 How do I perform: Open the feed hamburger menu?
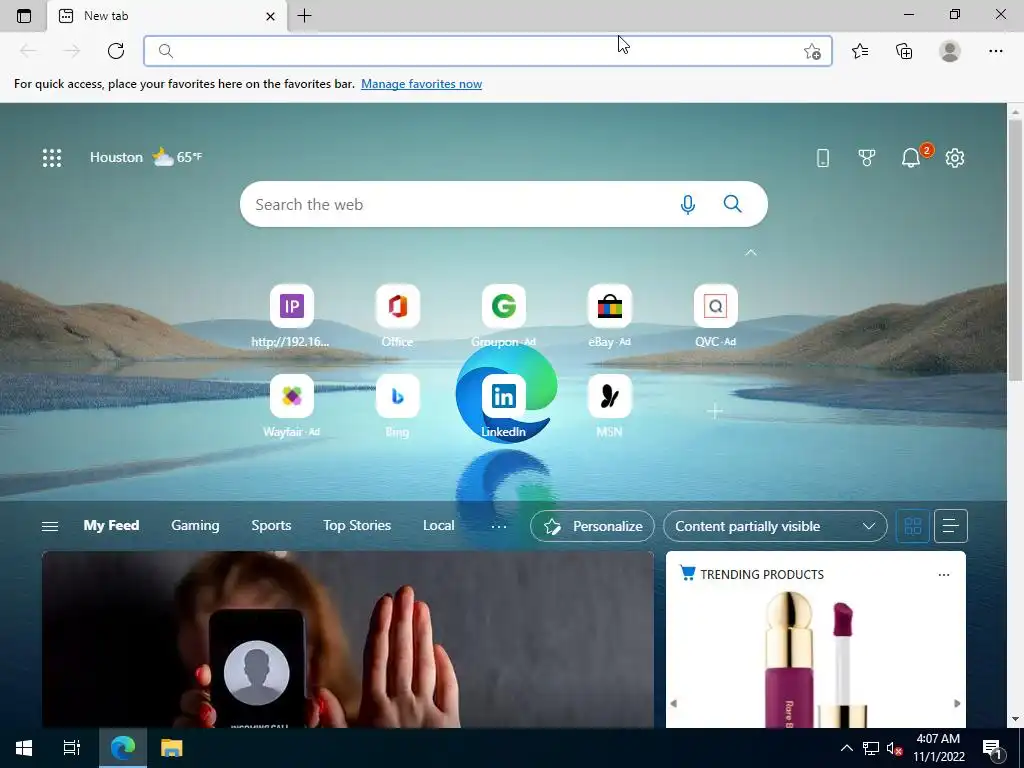coord(50,526)
